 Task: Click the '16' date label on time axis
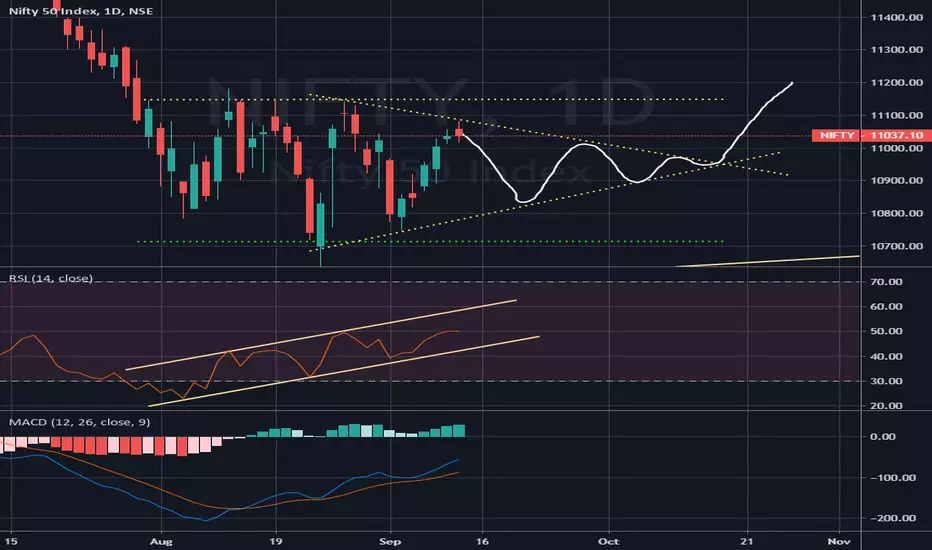pyautogui.click(x=482, y=542)
